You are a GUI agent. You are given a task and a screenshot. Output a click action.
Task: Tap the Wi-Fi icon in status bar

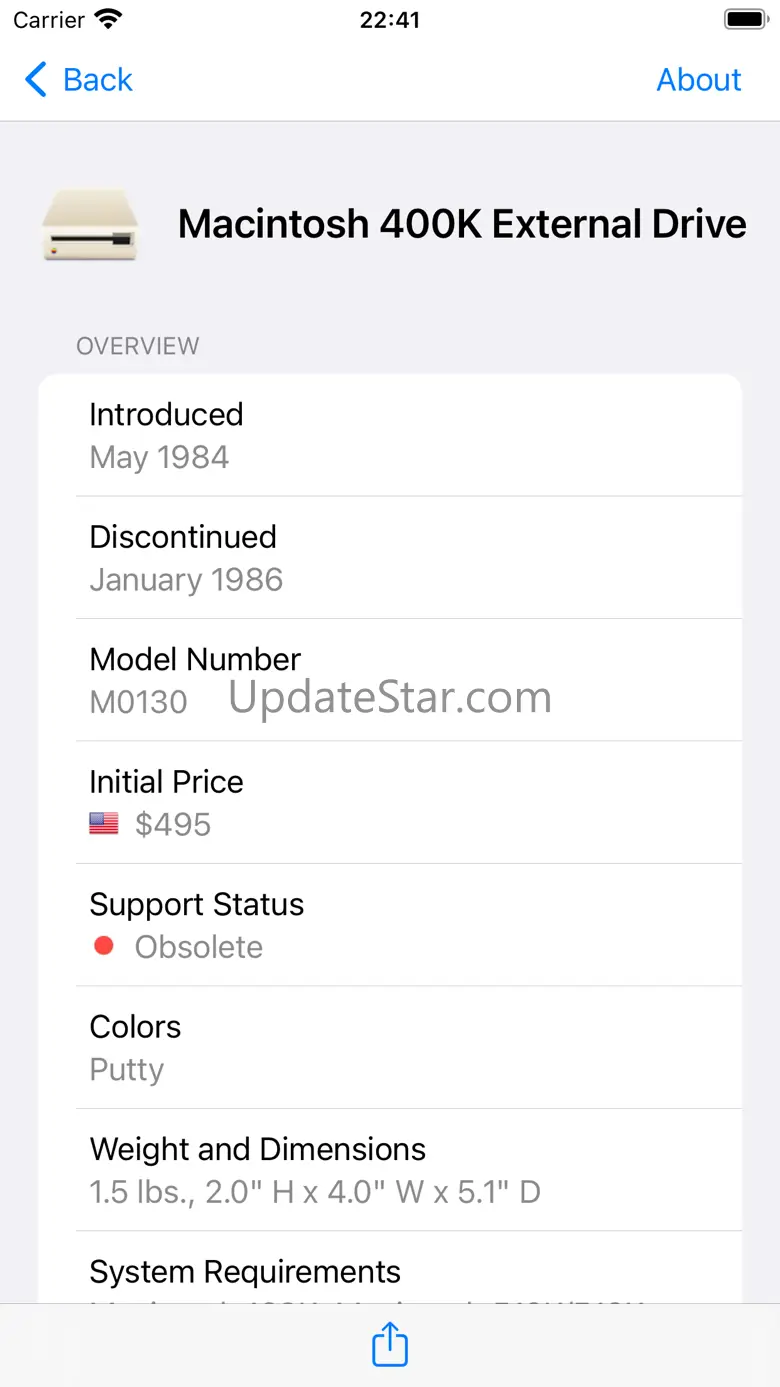pyautogui.click(x=108, y=20)
